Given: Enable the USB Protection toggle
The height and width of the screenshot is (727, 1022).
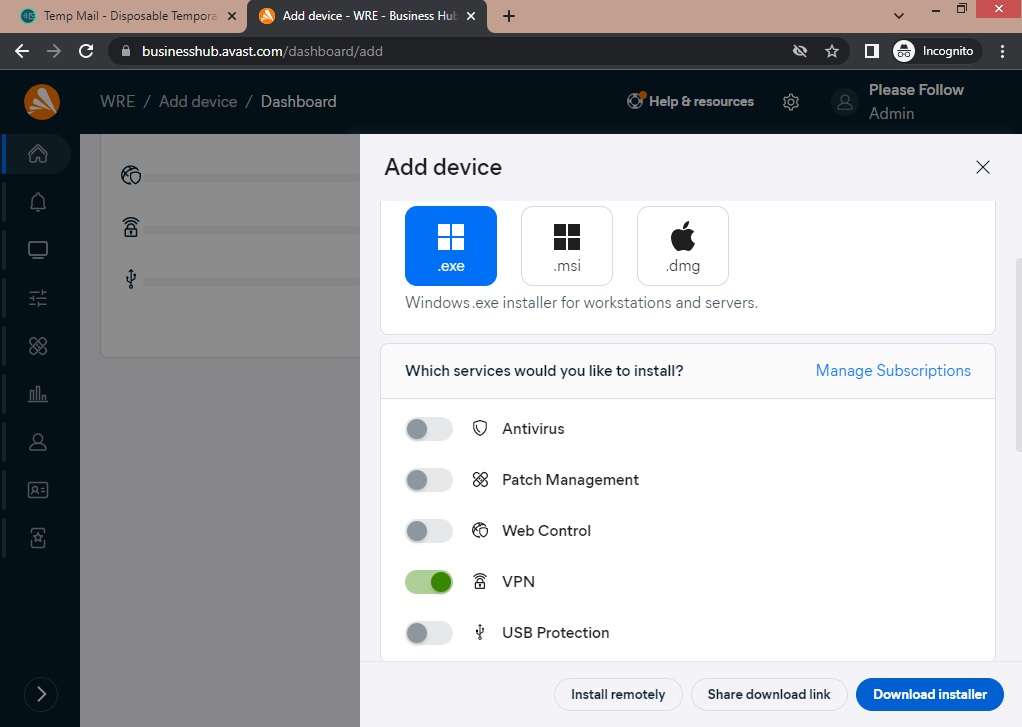Looking at the screenshot, I should [x=429, y=632].
